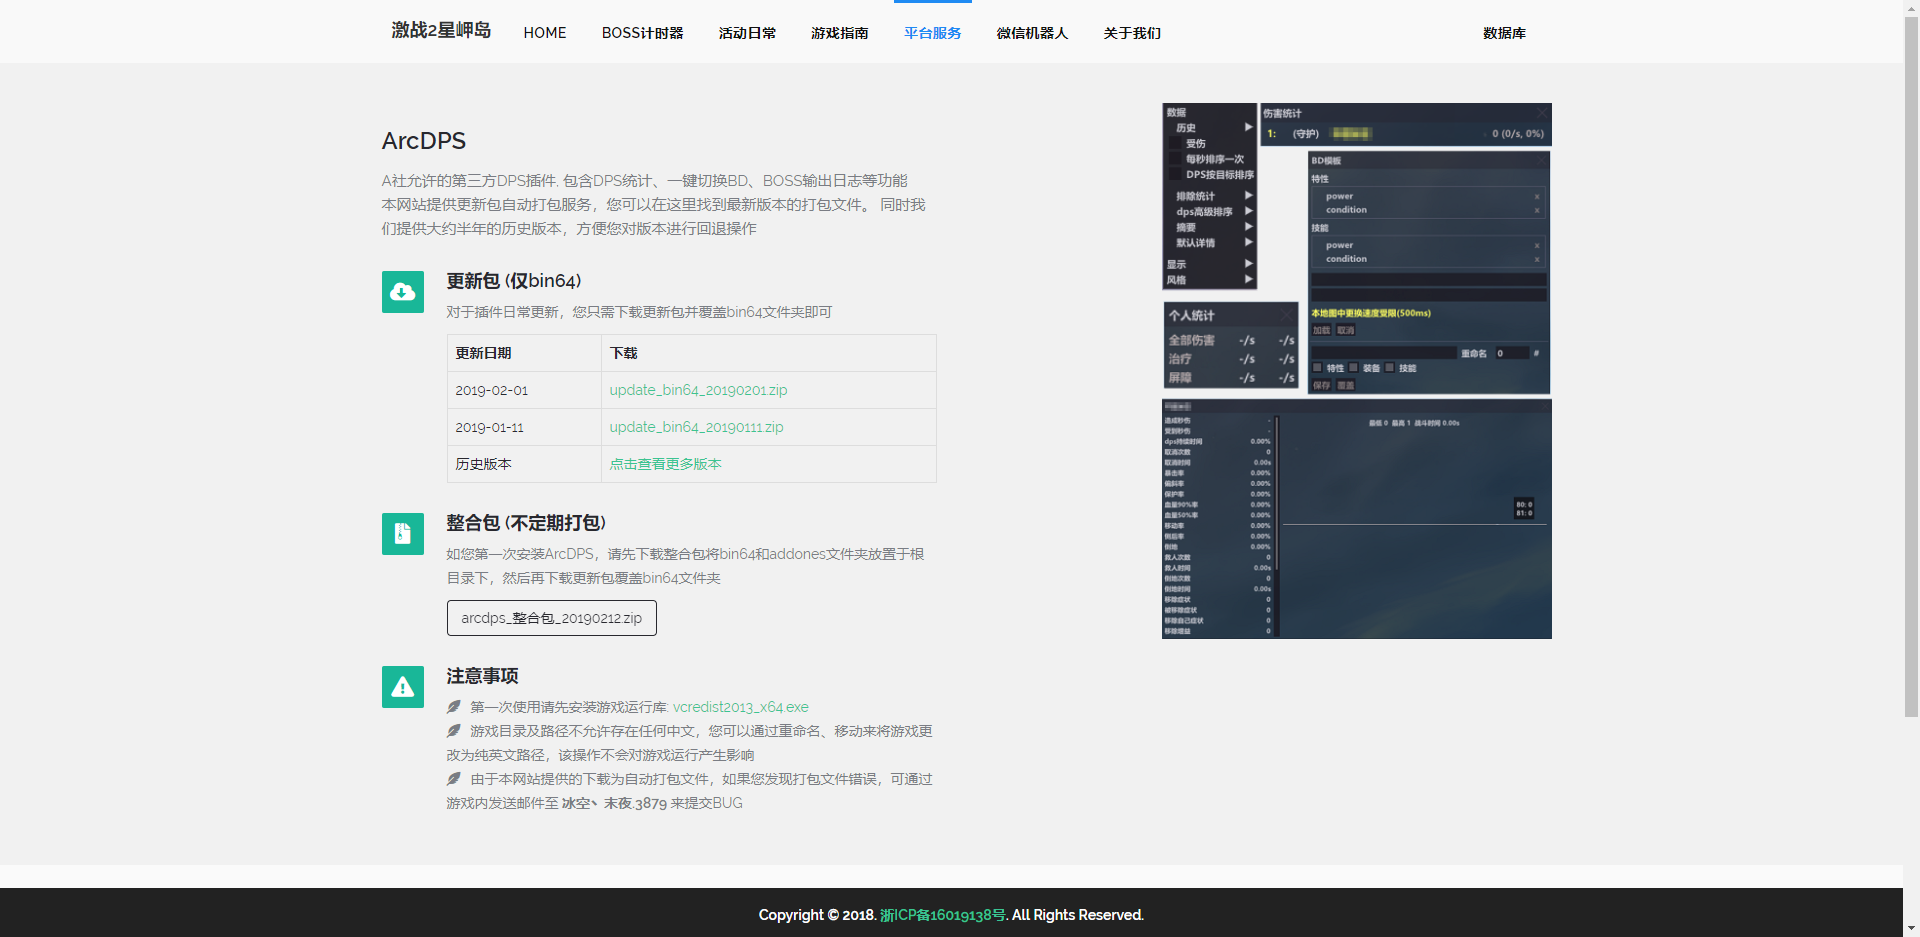Open the 激战2星岬岛 site logo

[441, 31]
